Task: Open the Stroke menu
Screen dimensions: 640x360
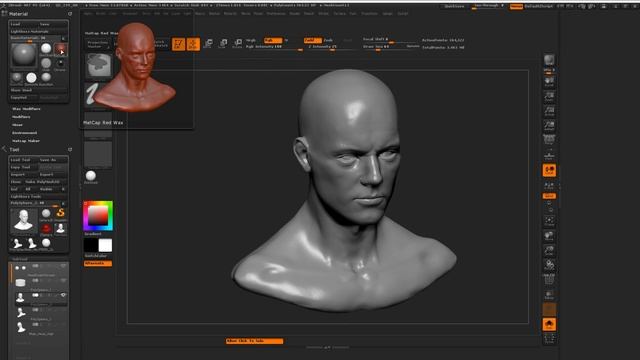Action: tap(323, 13)
